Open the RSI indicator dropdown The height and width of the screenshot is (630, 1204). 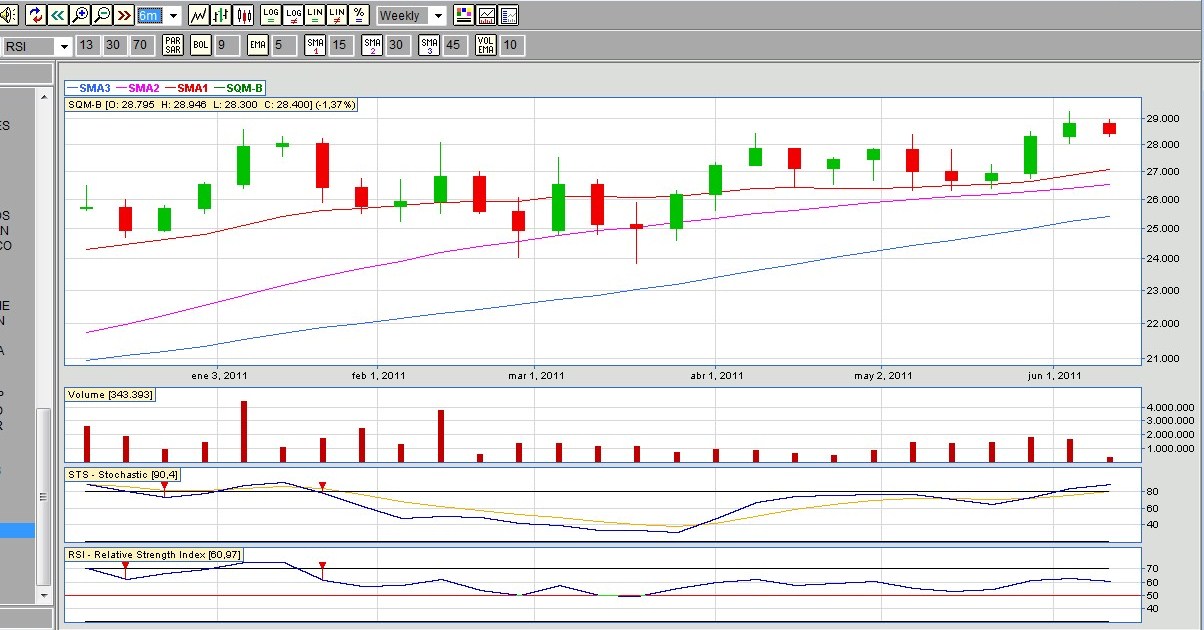coord(64,46)
